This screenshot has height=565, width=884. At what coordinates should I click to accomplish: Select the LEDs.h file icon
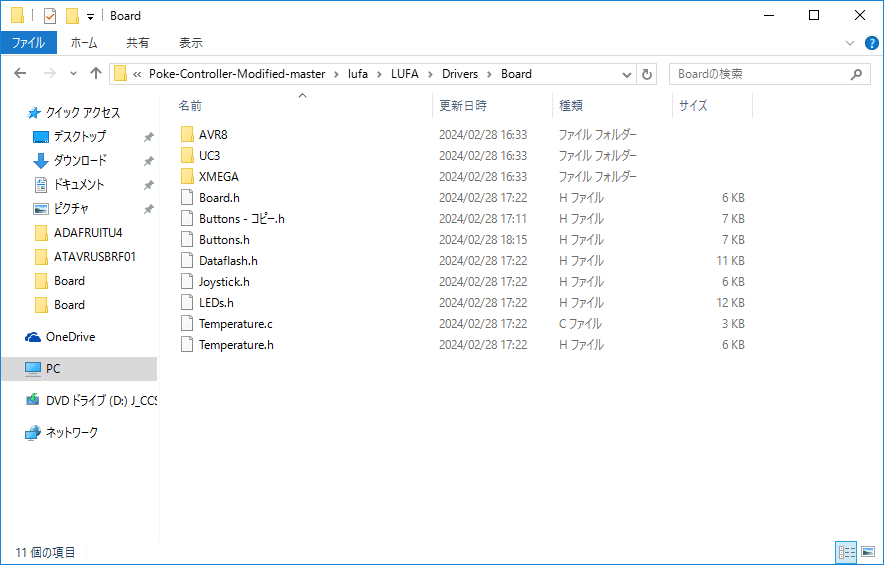[x=187, y=303]
